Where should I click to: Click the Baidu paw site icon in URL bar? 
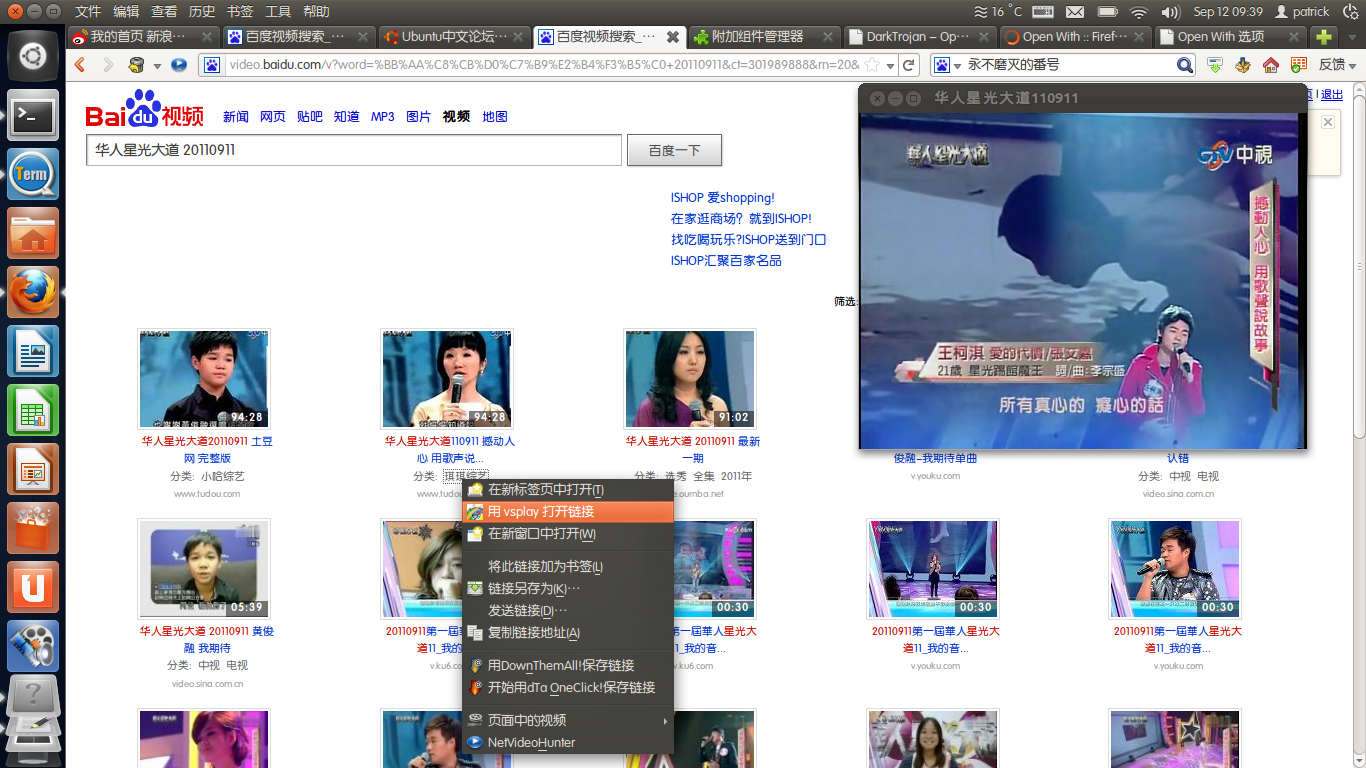(211, 65)
